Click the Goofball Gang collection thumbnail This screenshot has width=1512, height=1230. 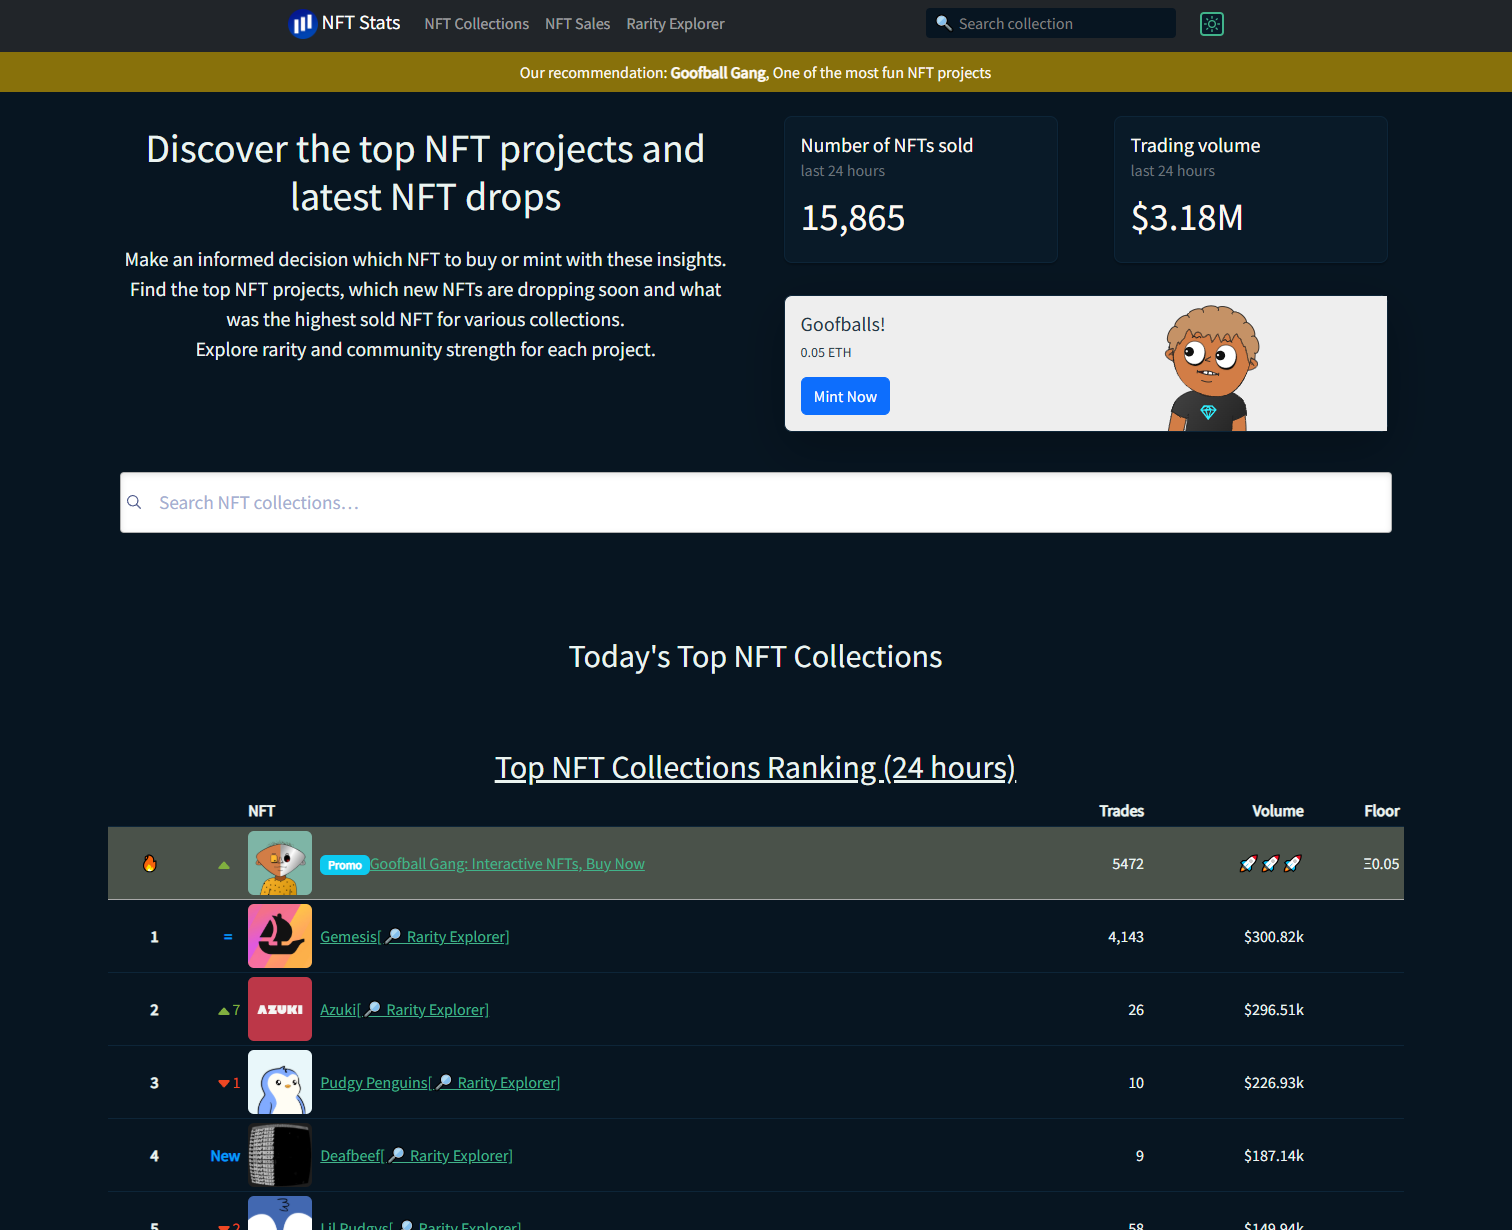[x=280, y=863]
